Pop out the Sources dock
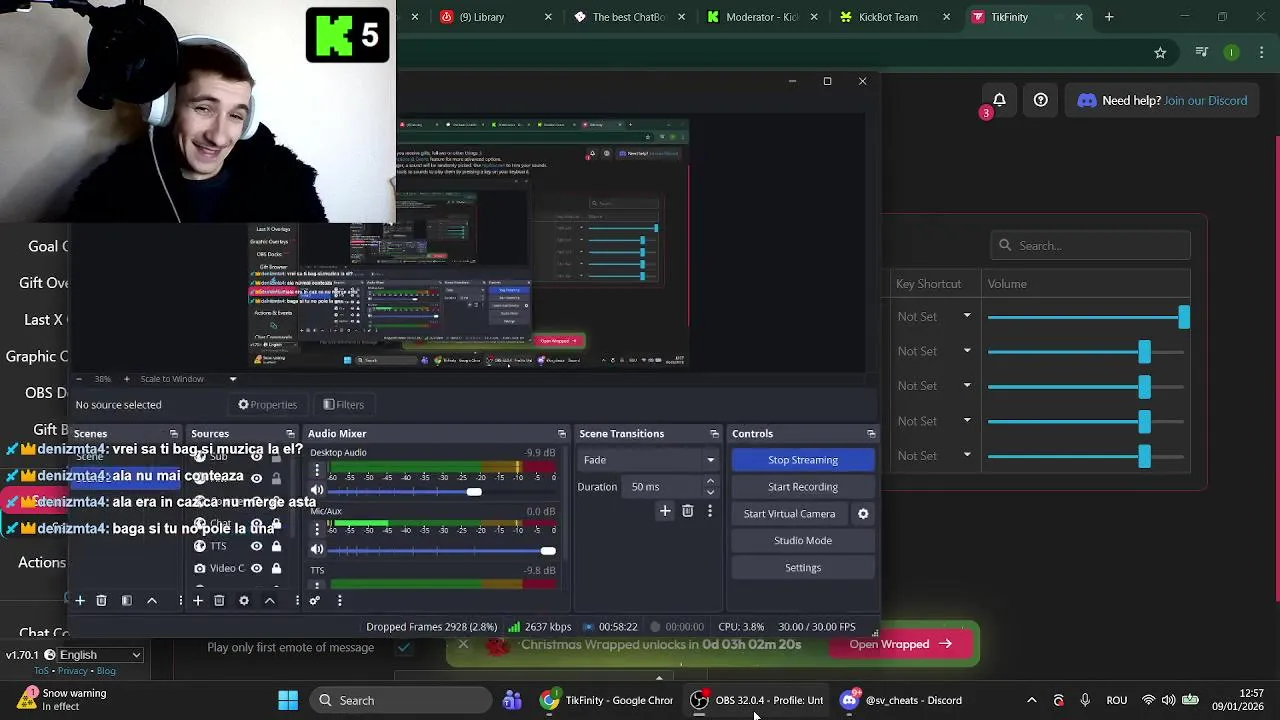The width and height of the screenshot is (1280, 720). pos(290,434)
